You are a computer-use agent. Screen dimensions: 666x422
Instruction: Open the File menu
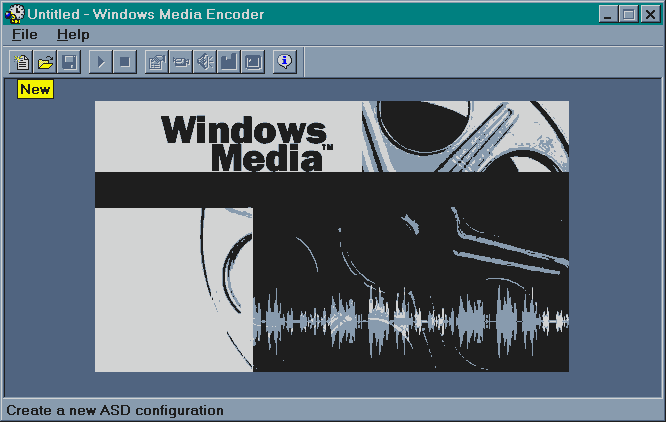point(25,35)
